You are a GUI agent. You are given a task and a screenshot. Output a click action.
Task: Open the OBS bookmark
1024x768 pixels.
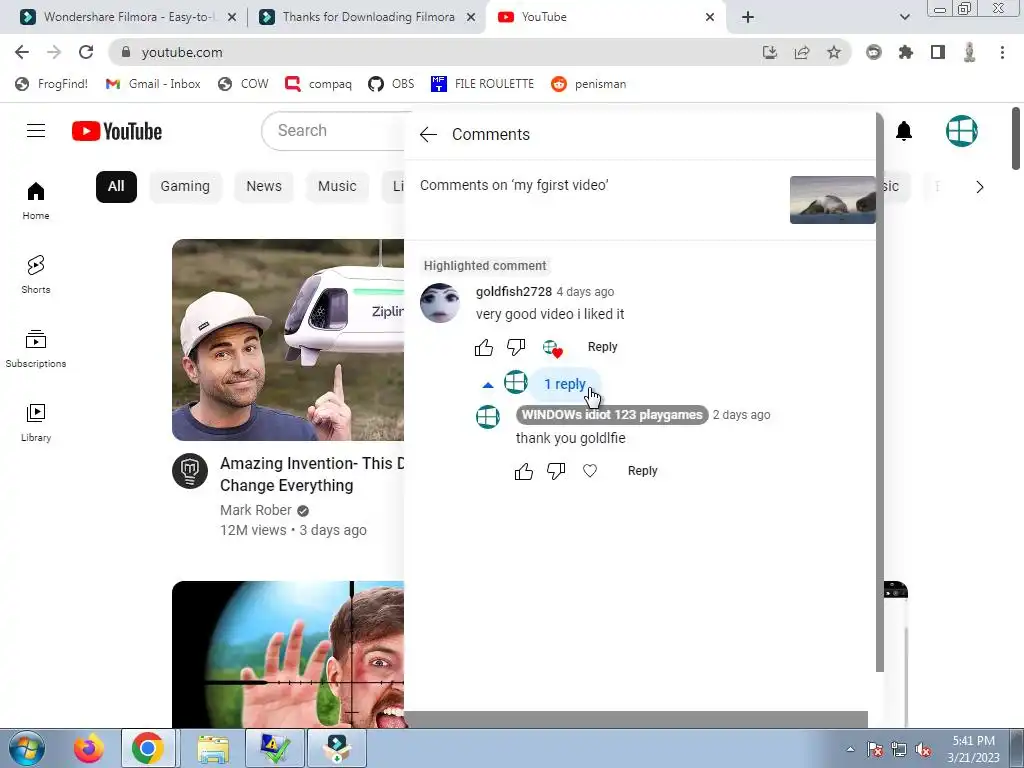tap(391, 84)
